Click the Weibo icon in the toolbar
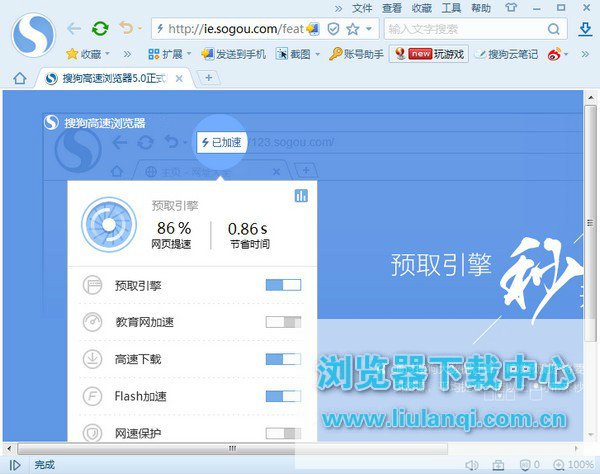Viewport: 600px width, 474px height. pos(554,54)
